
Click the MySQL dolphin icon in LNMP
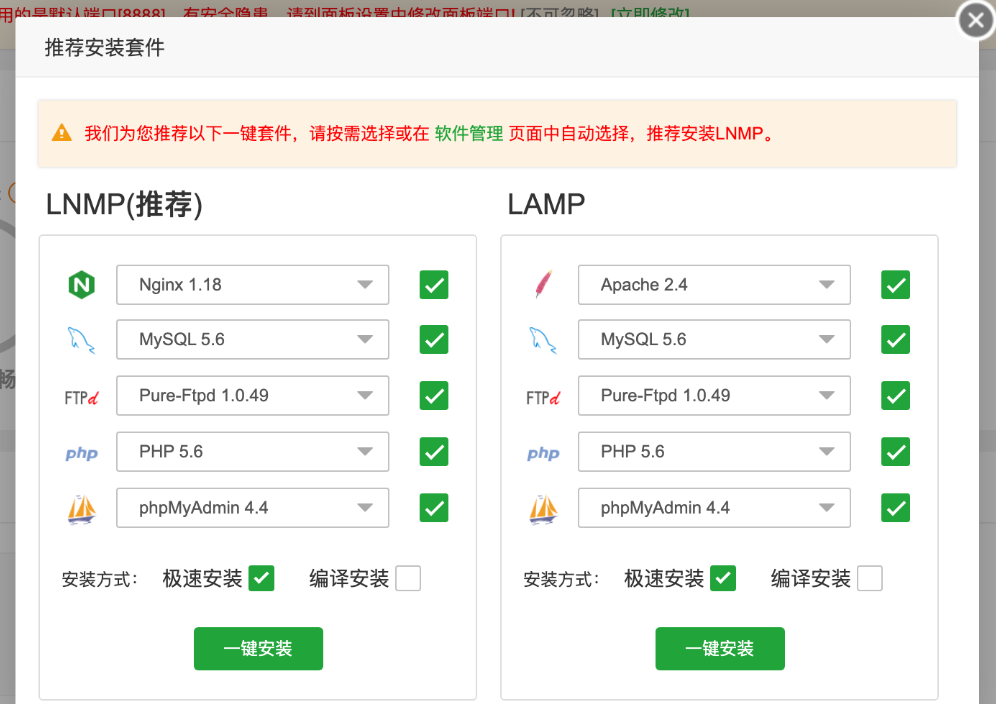[x=81, y=341]
